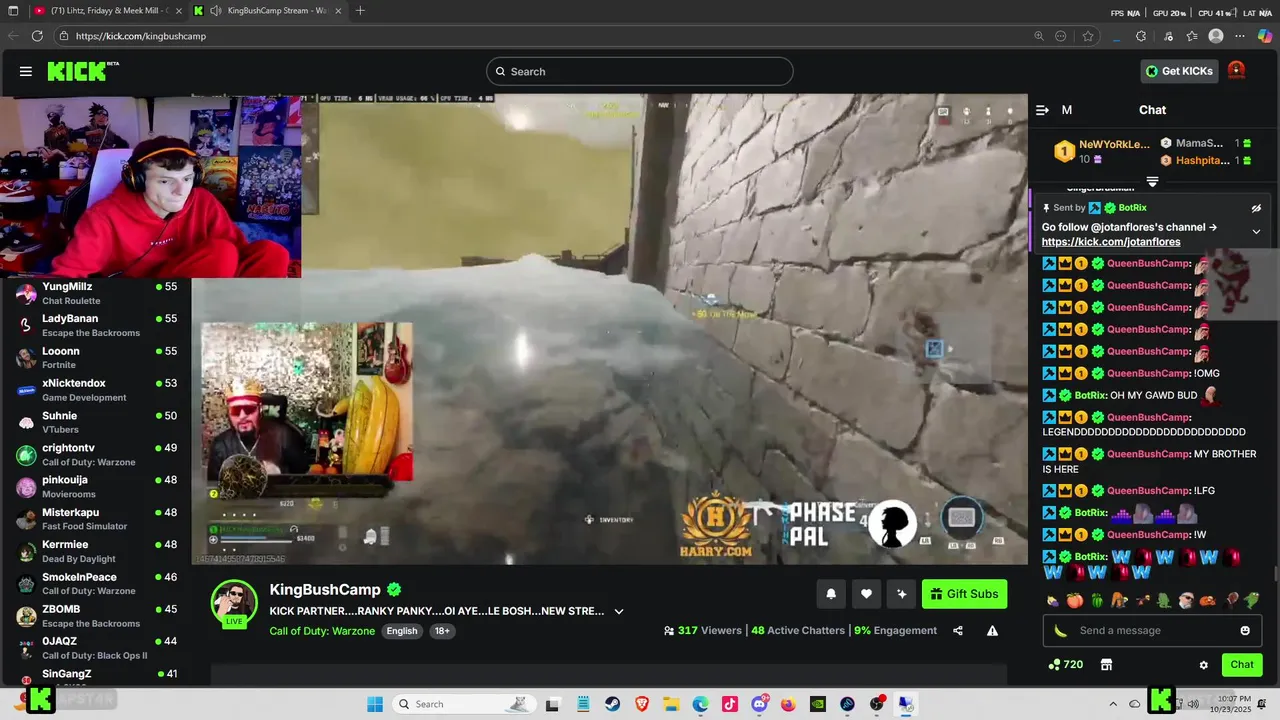Open a new browser tab
Viewport: 1280px width, 720px height.
(360, 11)
